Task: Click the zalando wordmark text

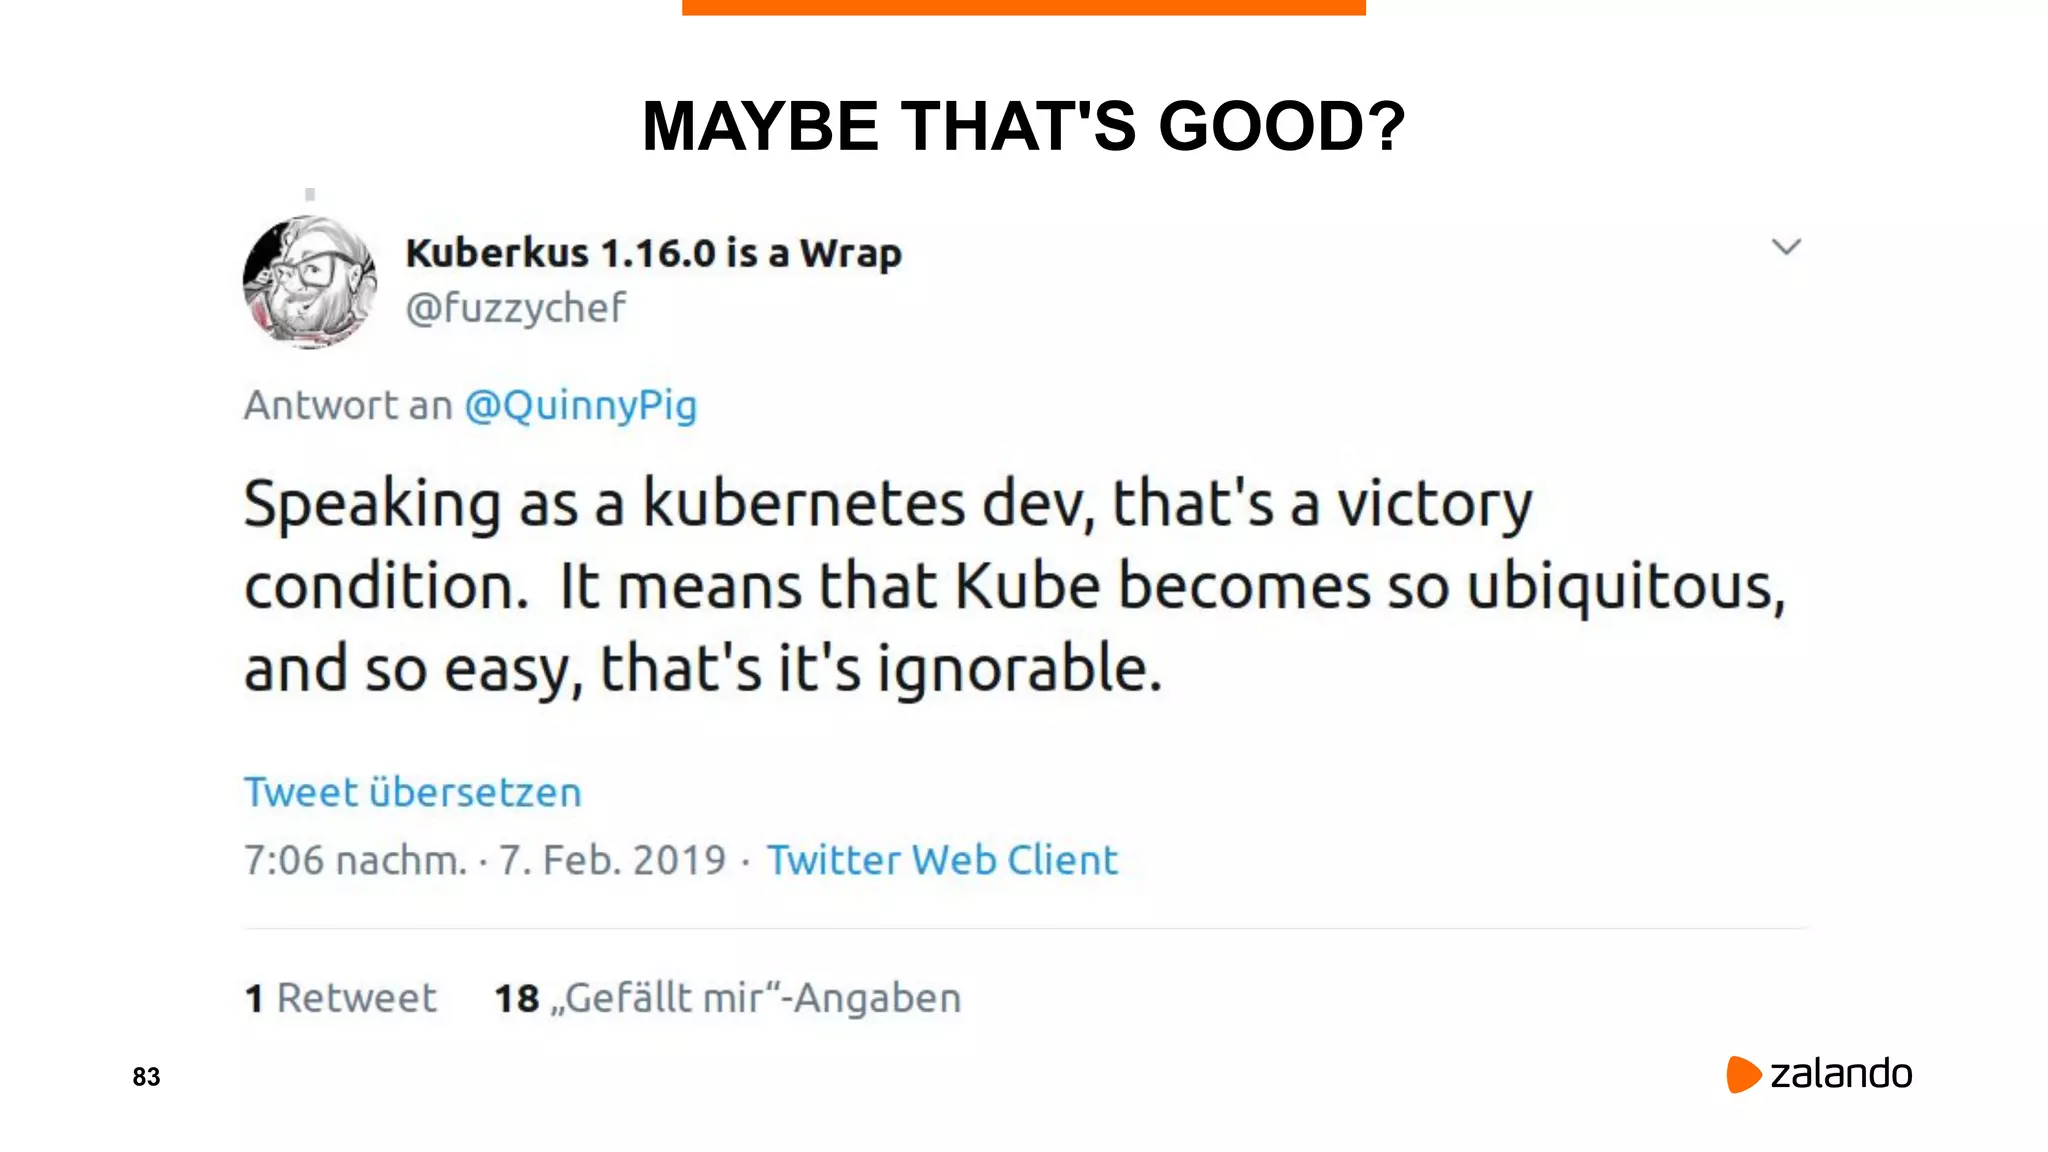Action: [1841, 1074]
